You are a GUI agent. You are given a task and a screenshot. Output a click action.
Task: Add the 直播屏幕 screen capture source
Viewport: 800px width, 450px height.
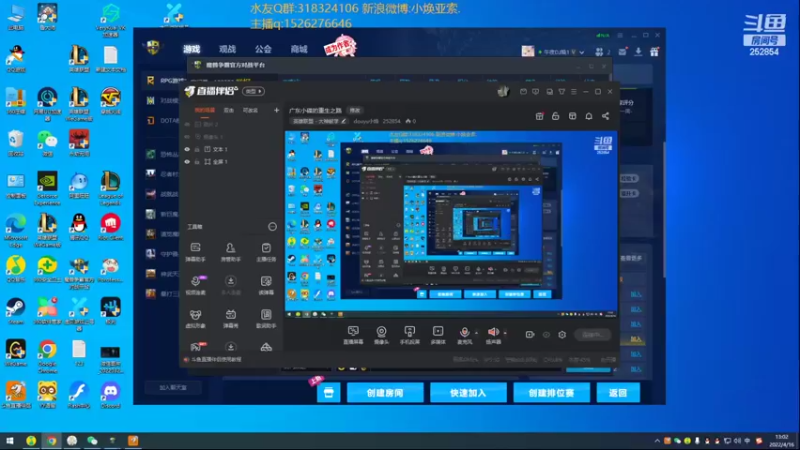[353, 335]
